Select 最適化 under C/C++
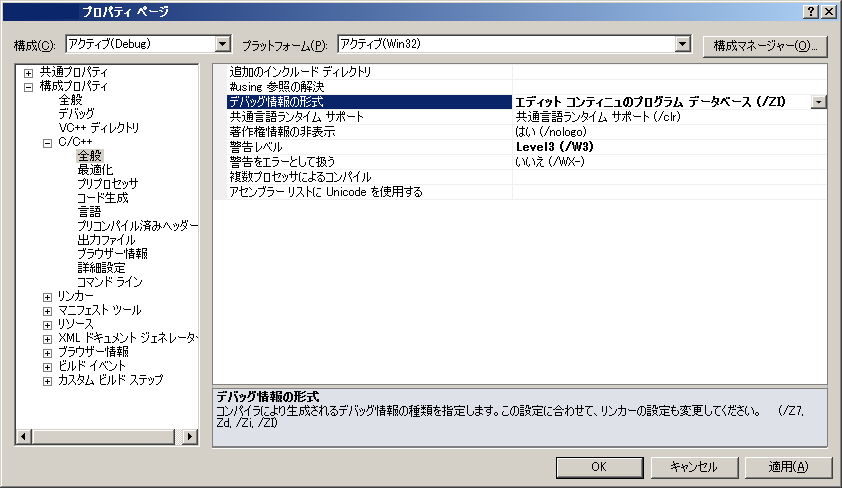842x488 pixels. tap(95, 170)
